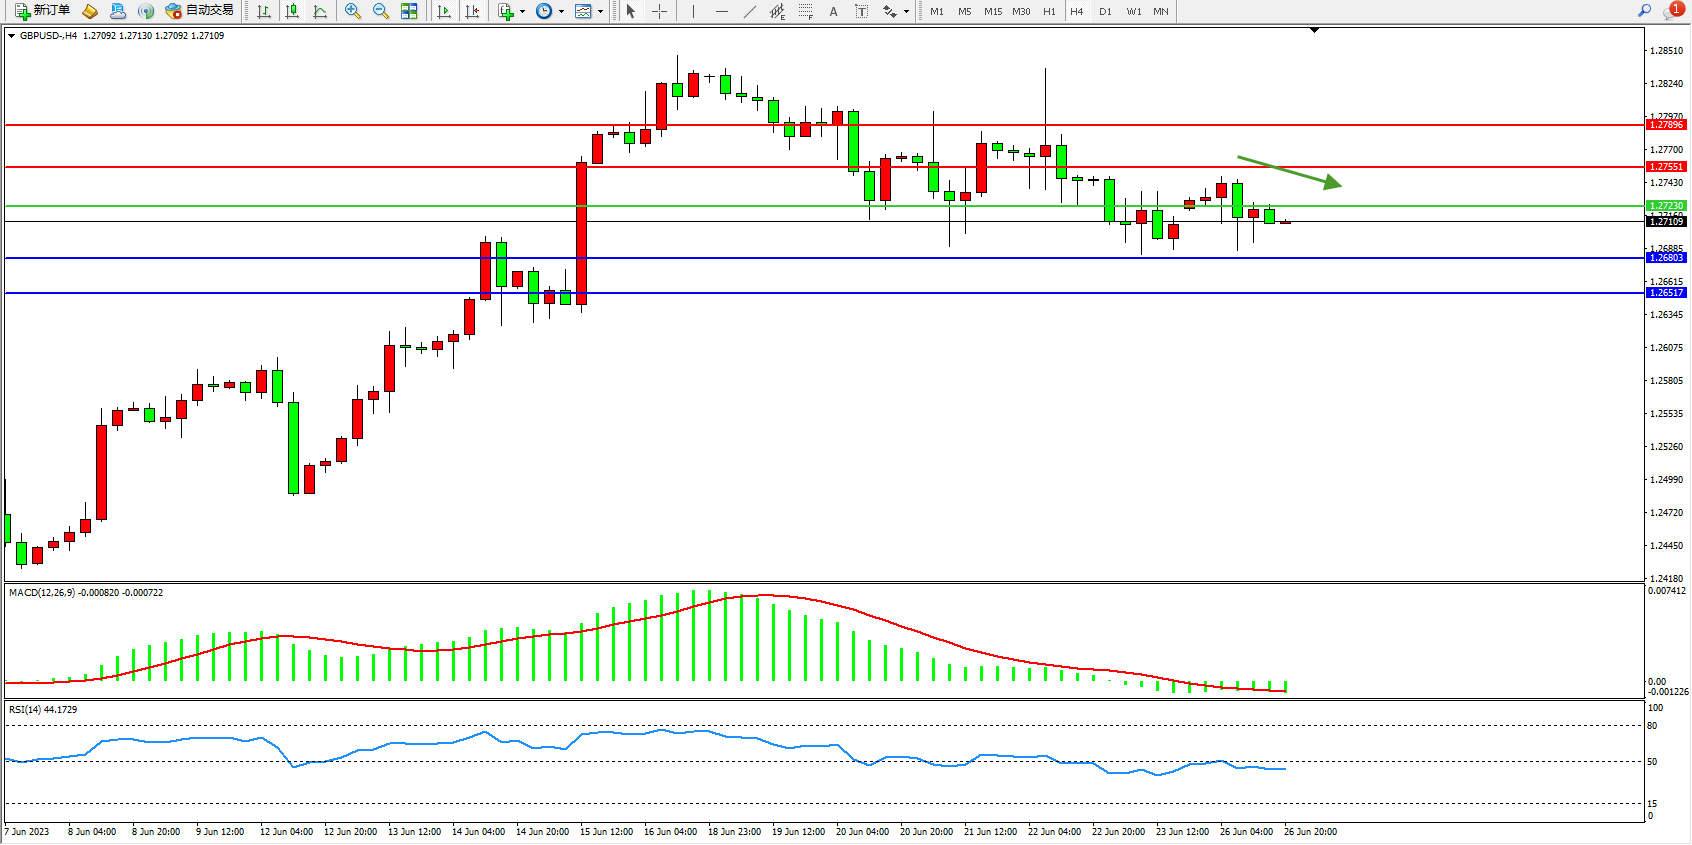The width and height of the screenshot is (1692, 845).
Task: Draw a horizontal line tool
Action: tap(721, 11)
